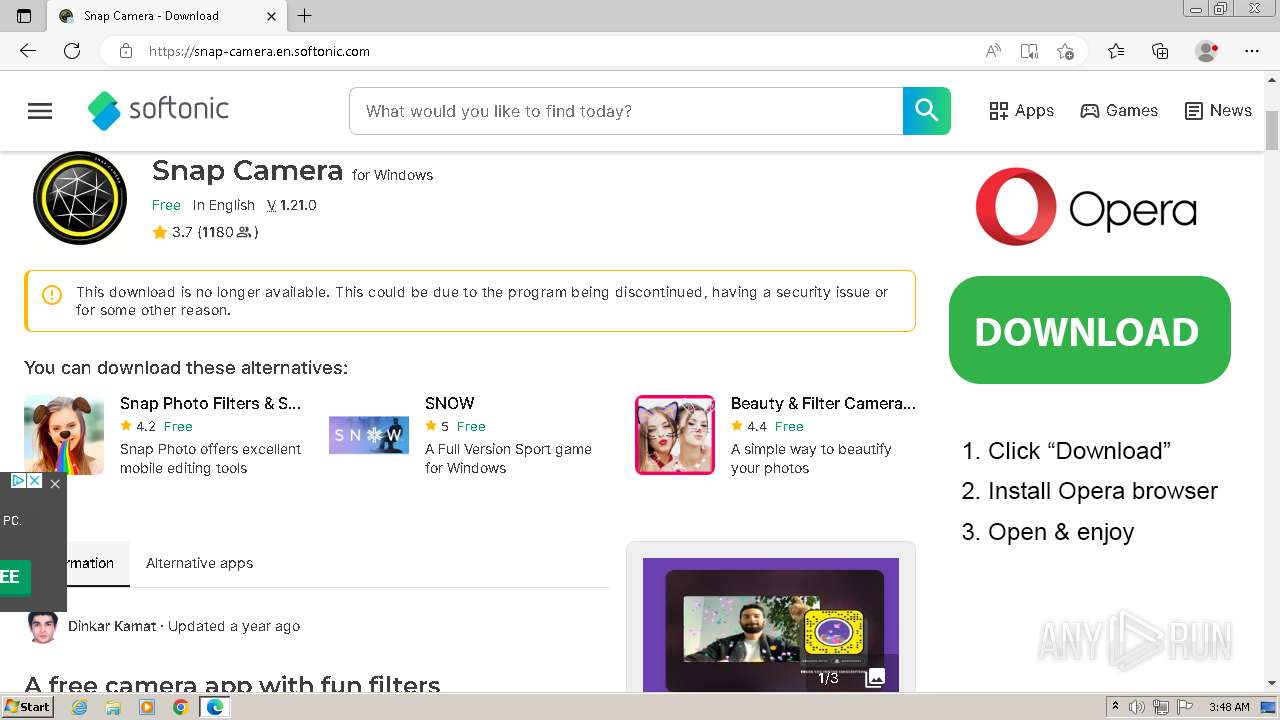Viewport: 1280px width, 720px height.
Task: Click the Softonic logo
Action: pyautogui.click(x=158, y=110)
